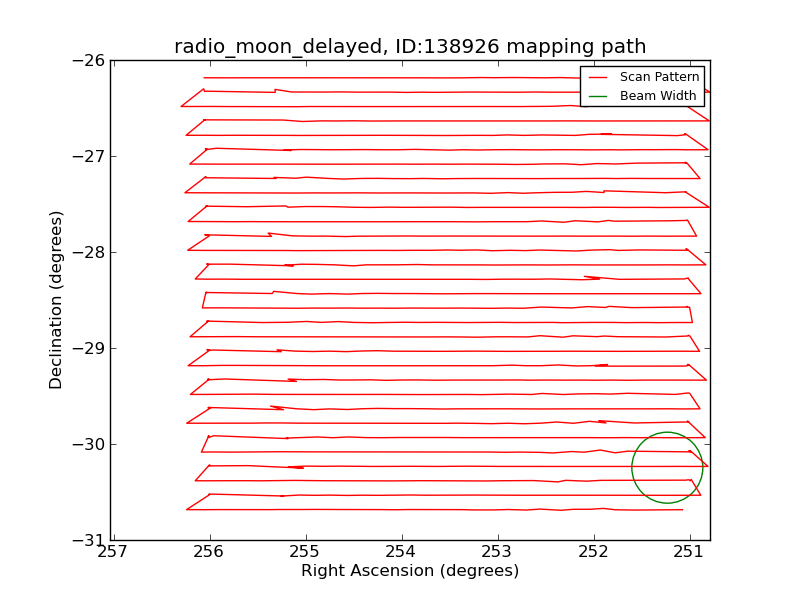Select the red line sample in legend
The image size is (800, 600).
pyautogui.click(x=598, y=77)
